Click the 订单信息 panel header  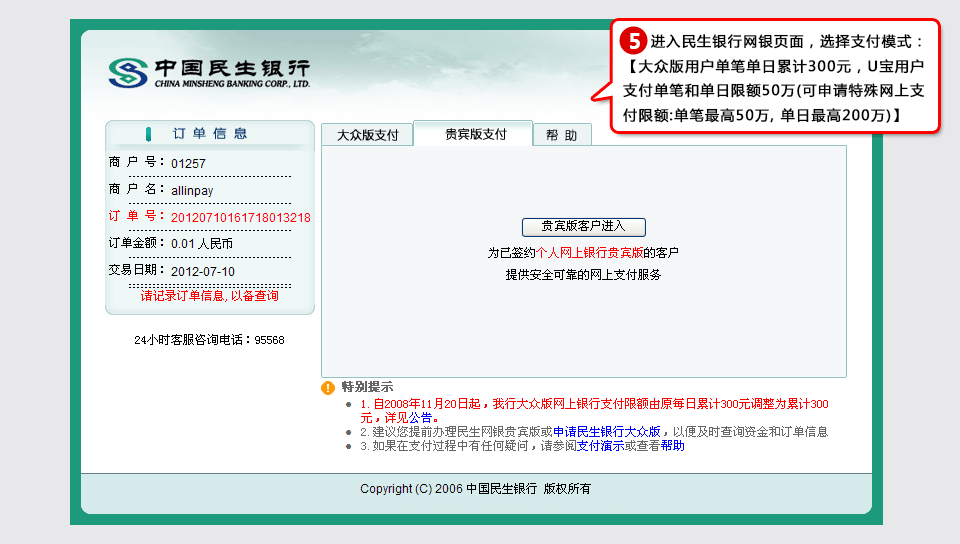[x=209, y=134]
